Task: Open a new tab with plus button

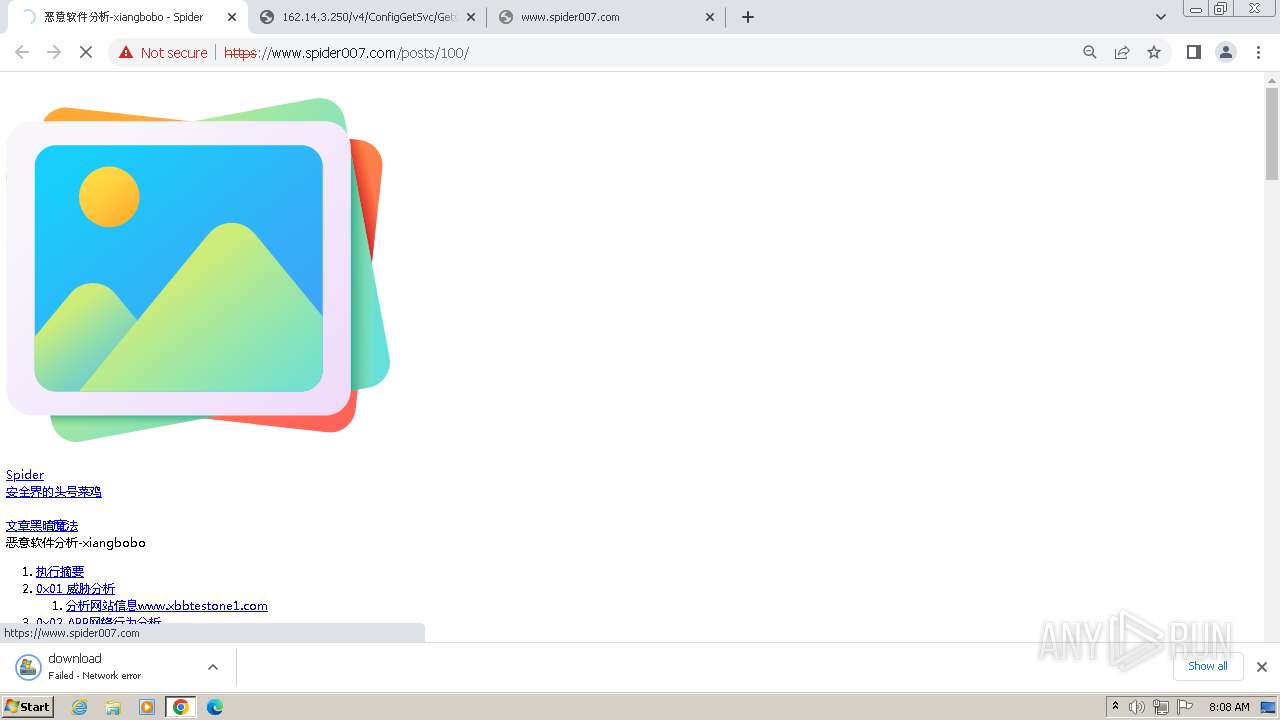Action: coord(748,17)
